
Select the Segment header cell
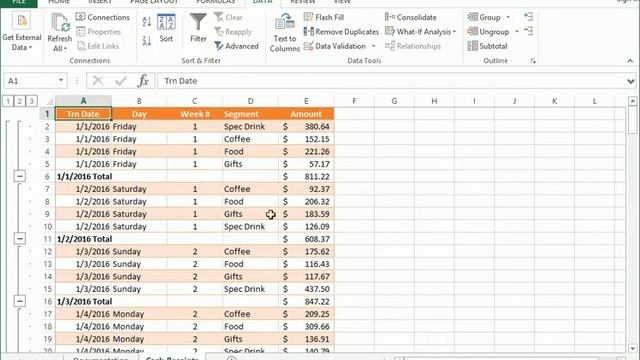point(250,114)
